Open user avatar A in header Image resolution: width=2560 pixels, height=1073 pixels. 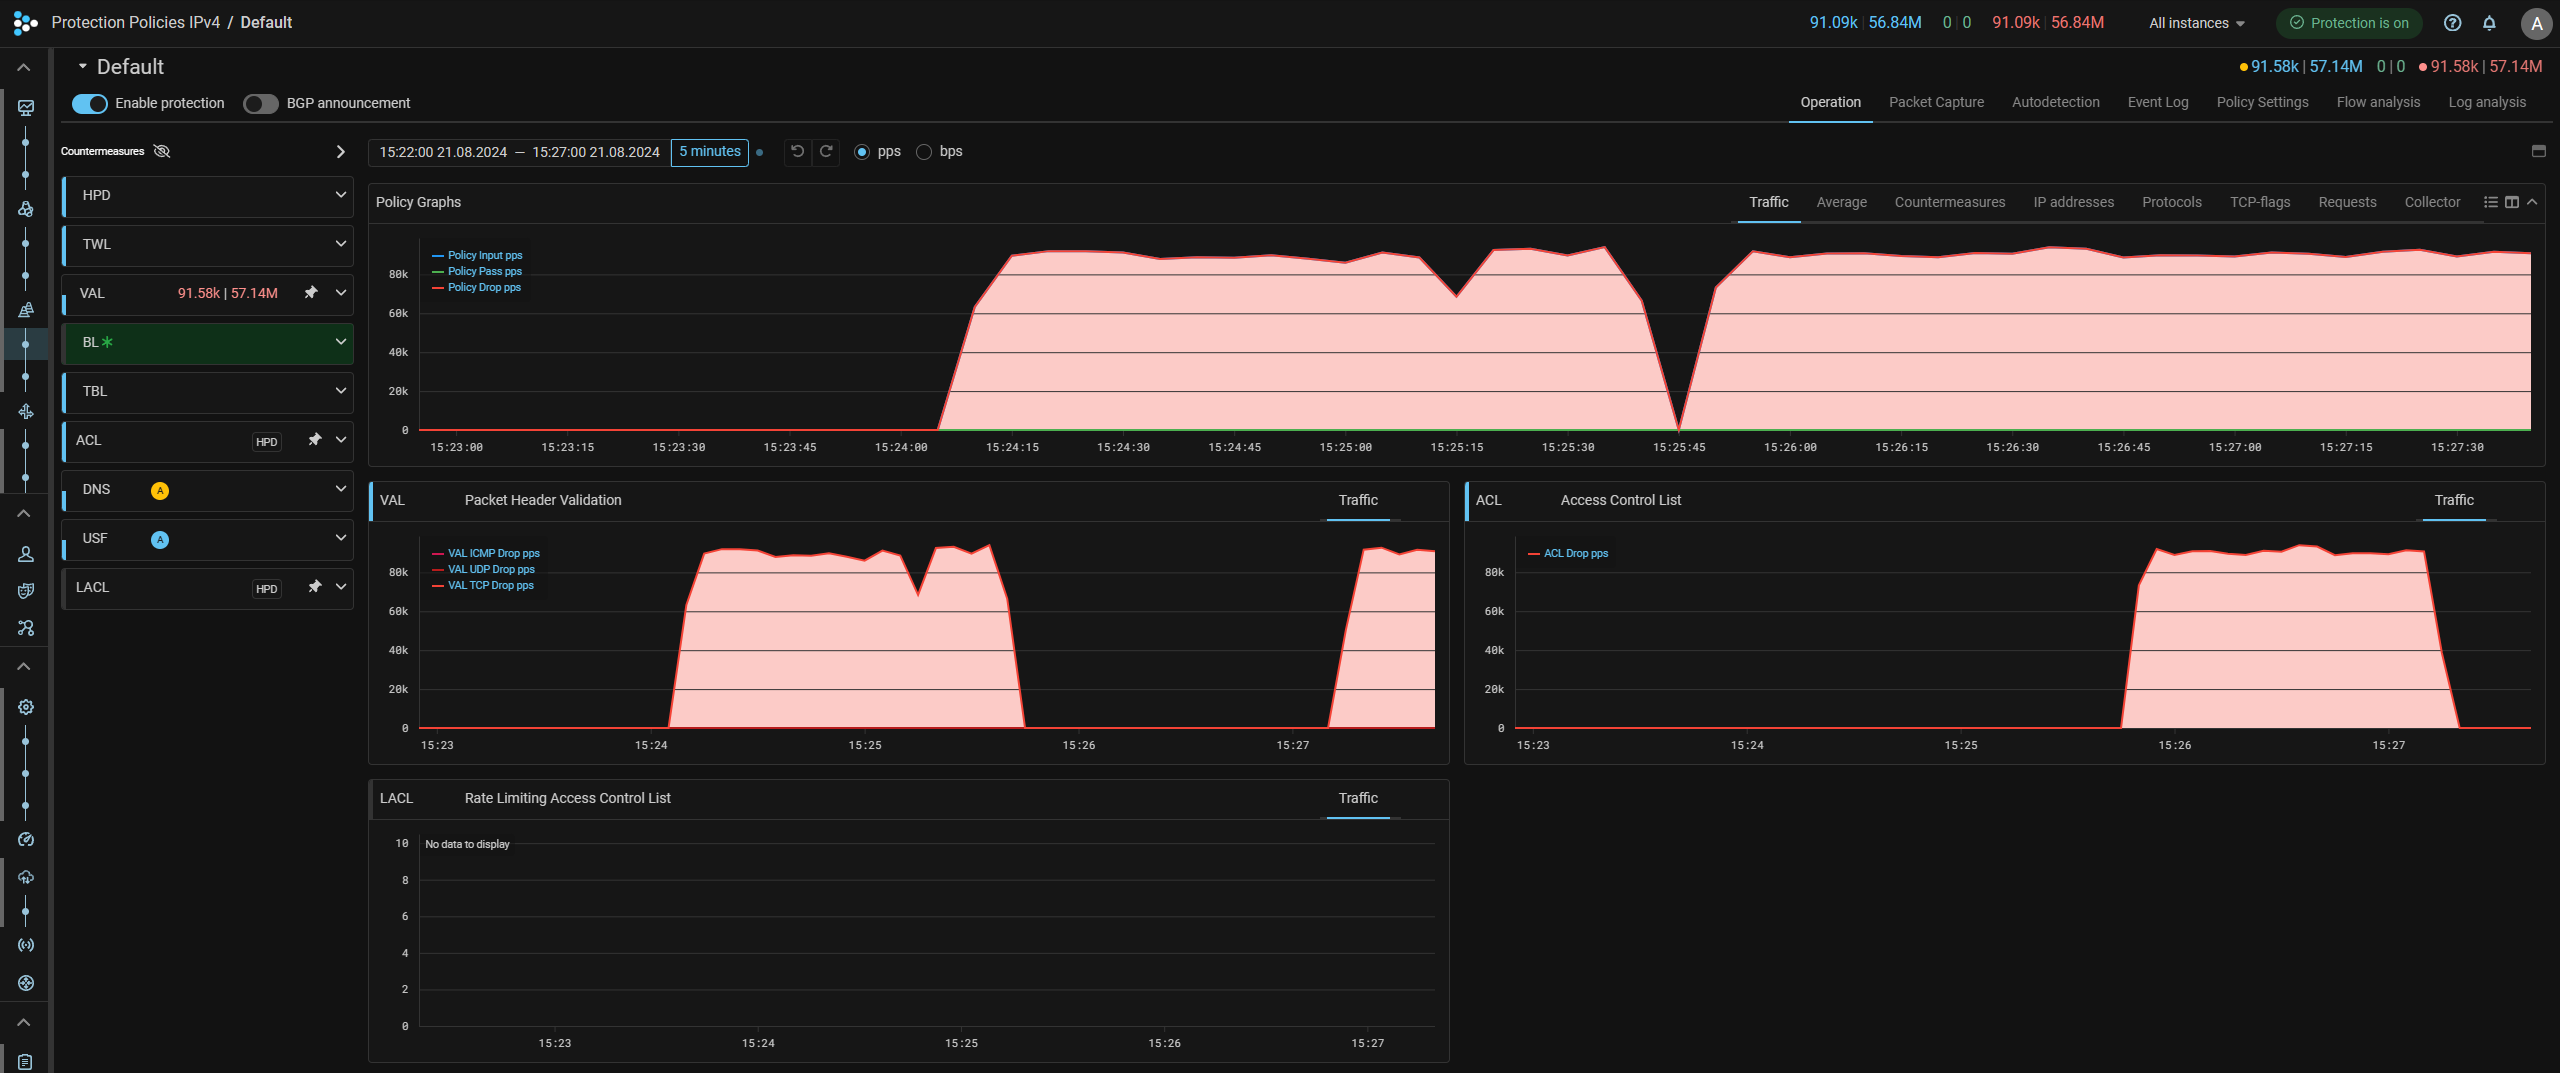[x=2536, y=23]
